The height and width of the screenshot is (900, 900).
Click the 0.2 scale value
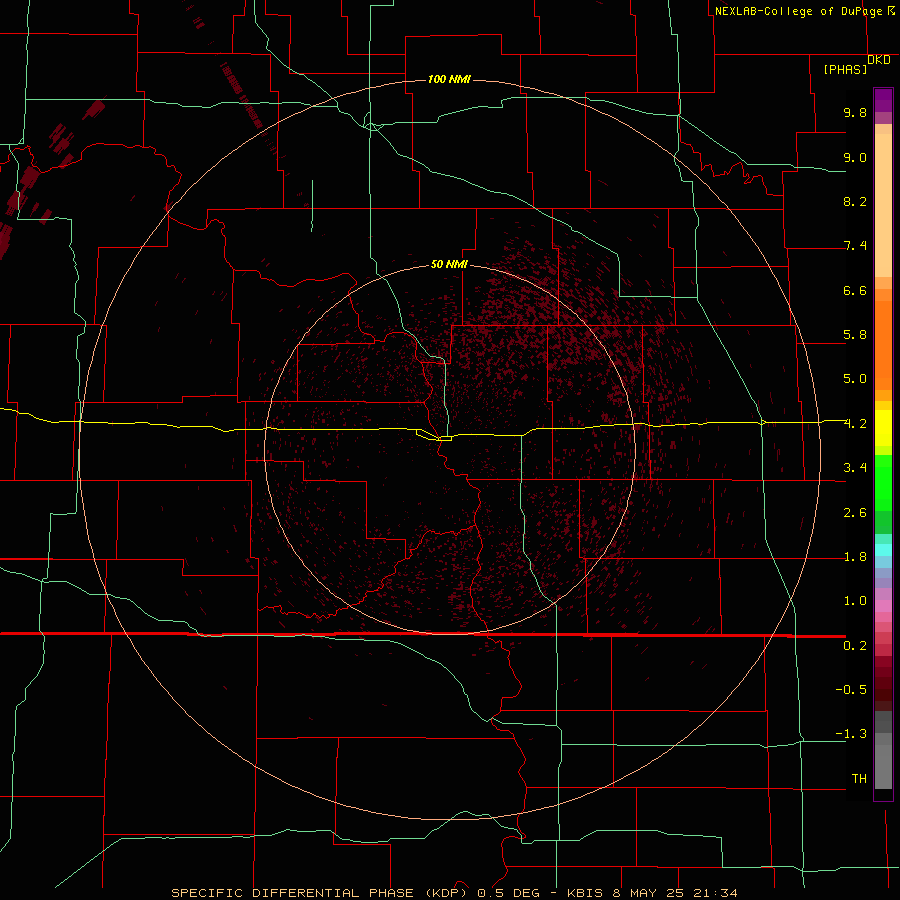coord(855,646)
